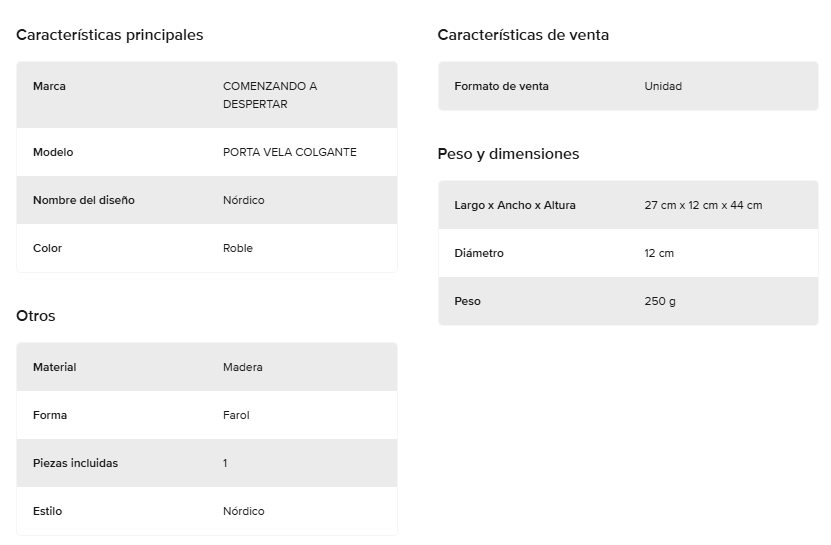Click the Otros section heading

click(36, 316)
